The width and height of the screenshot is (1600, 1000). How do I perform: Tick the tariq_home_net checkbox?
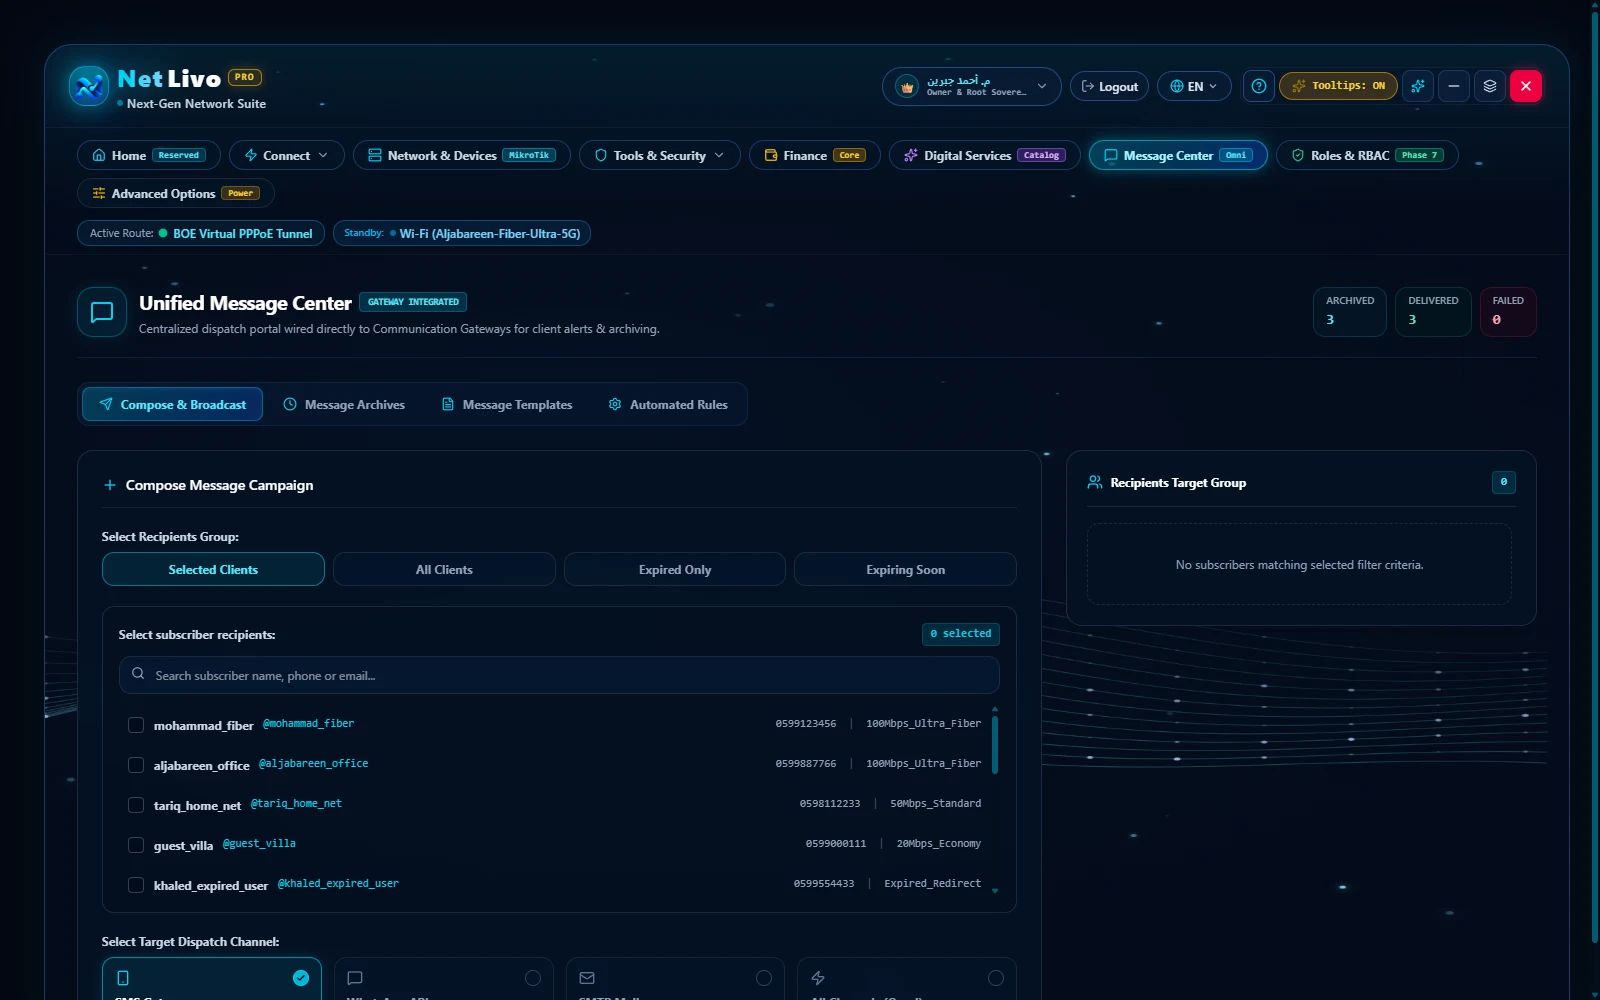pyautogui.click(x=136, y=805)
